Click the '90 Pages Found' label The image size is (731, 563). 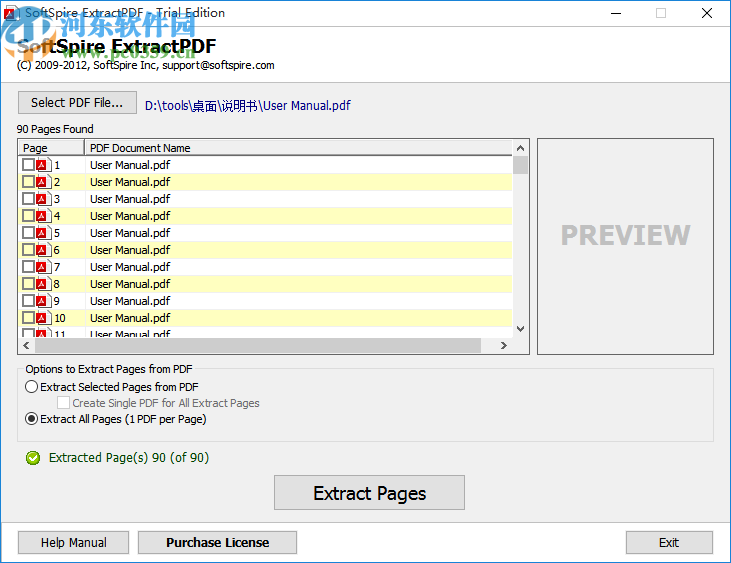(x=55, y=129)
